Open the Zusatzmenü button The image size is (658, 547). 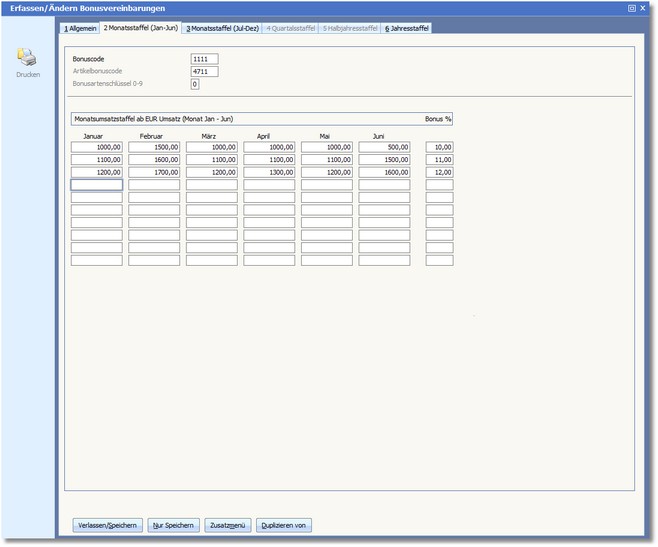click(228, 525)
